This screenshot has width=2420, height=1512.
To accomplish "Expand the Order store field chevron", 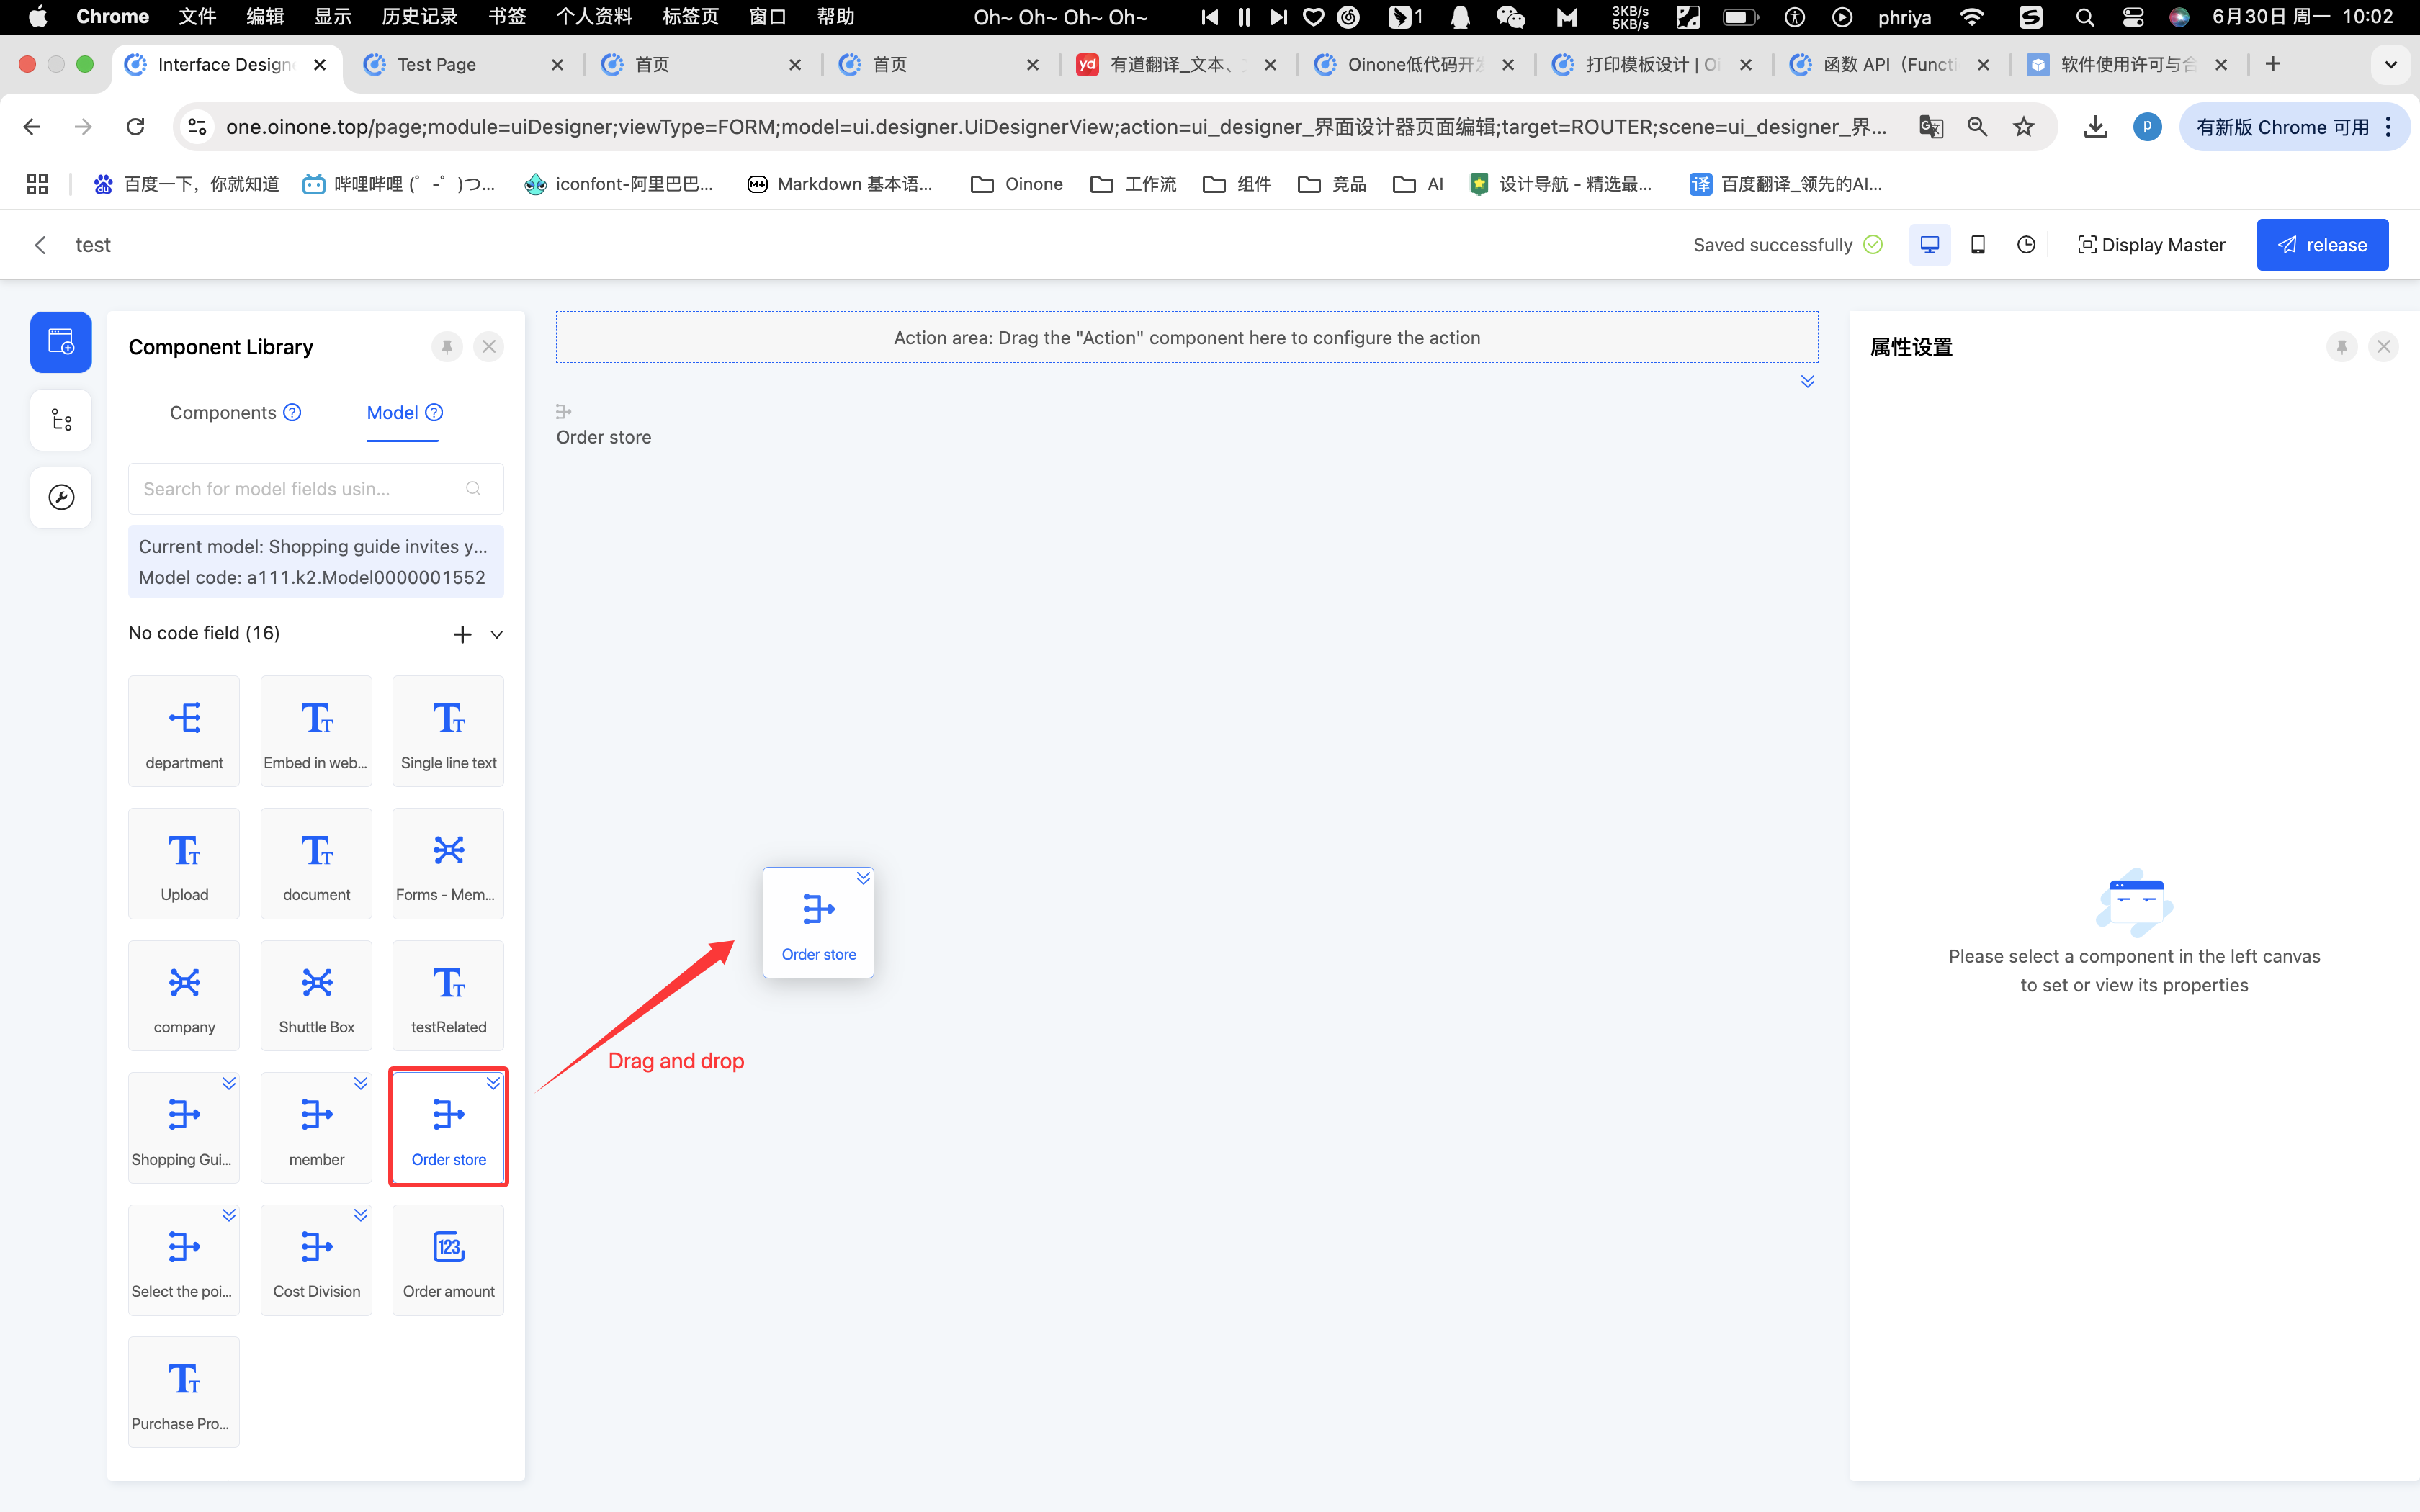I will 493,1083.
